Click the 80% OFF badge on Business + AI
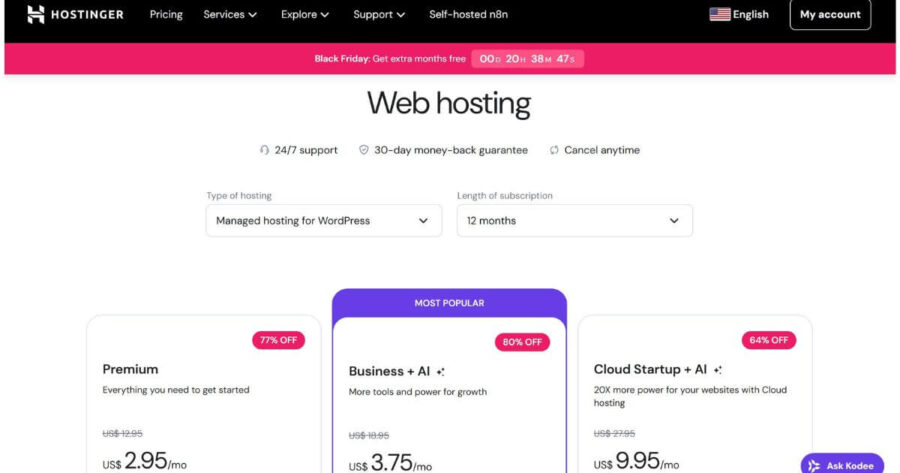 [522, 342]
